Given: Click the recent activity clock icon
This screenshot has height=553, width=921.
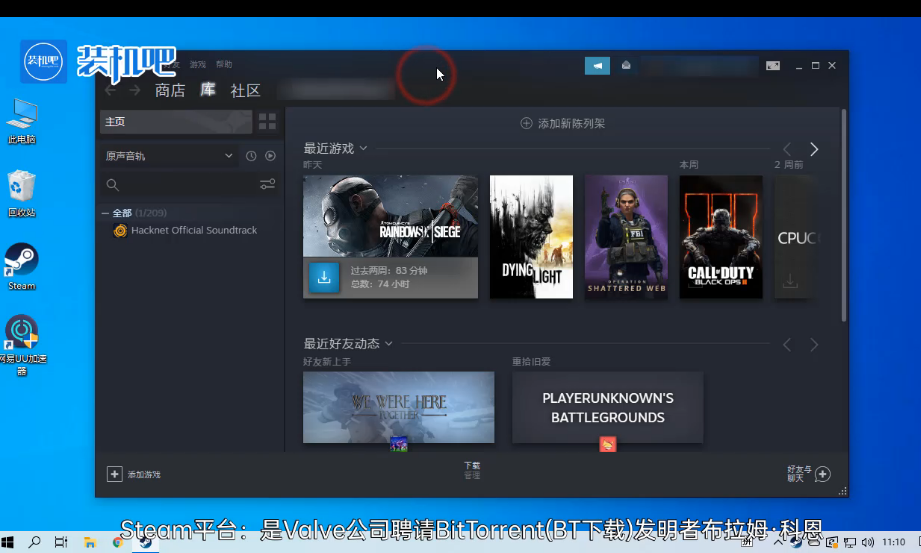Looking at the screenshot, I should pos(251,156).
